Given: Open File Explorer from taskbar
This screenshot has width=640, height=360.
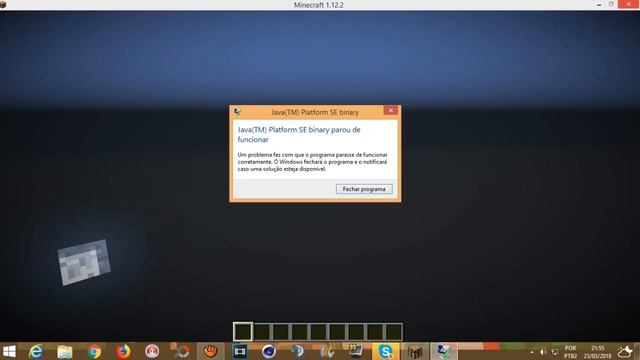Looking at the screenshot, I should [x=65, y=351].
